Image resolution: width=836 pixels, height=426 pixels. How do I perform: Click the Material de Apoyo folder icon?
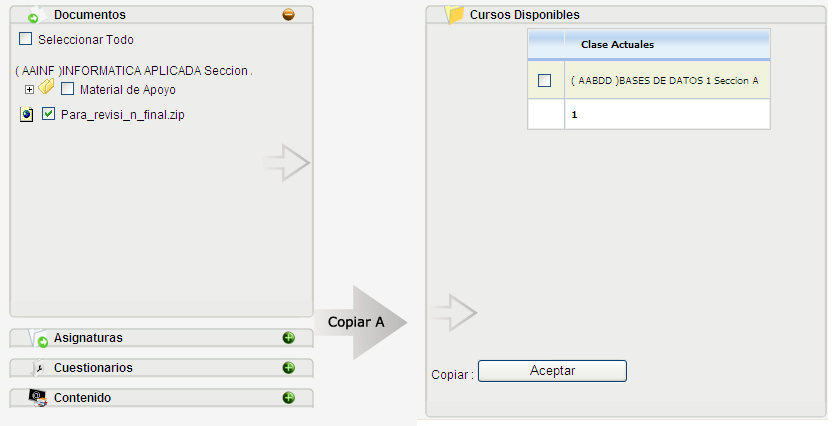(46, 88)
